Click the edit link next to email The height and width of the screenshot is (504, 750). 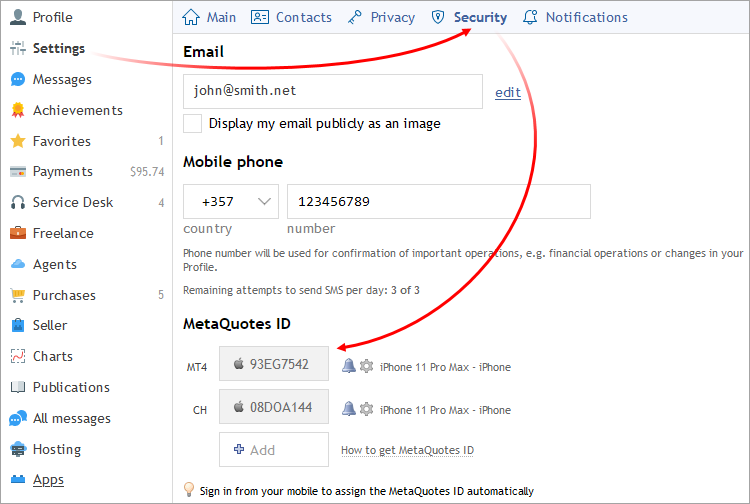[x=507, y=92]
